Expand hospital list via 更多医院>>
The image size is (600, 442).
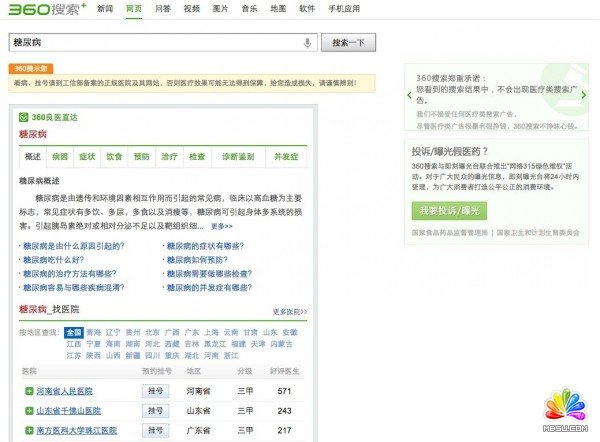tap(289, 312)
